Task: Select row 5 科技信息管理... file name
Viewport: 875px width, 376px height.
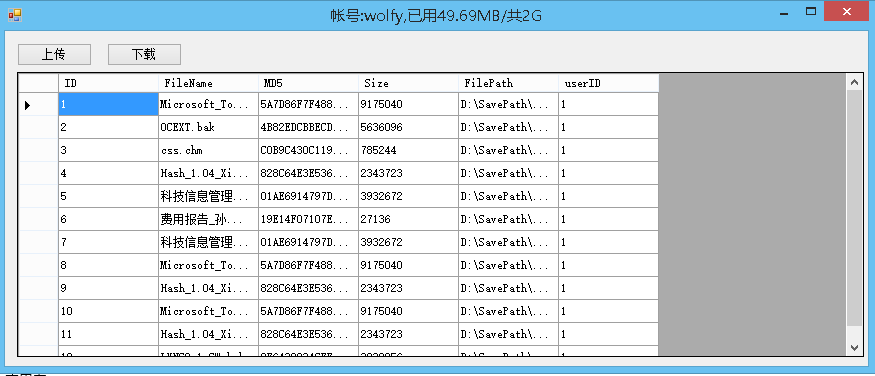Action: (x=208, y=196)
